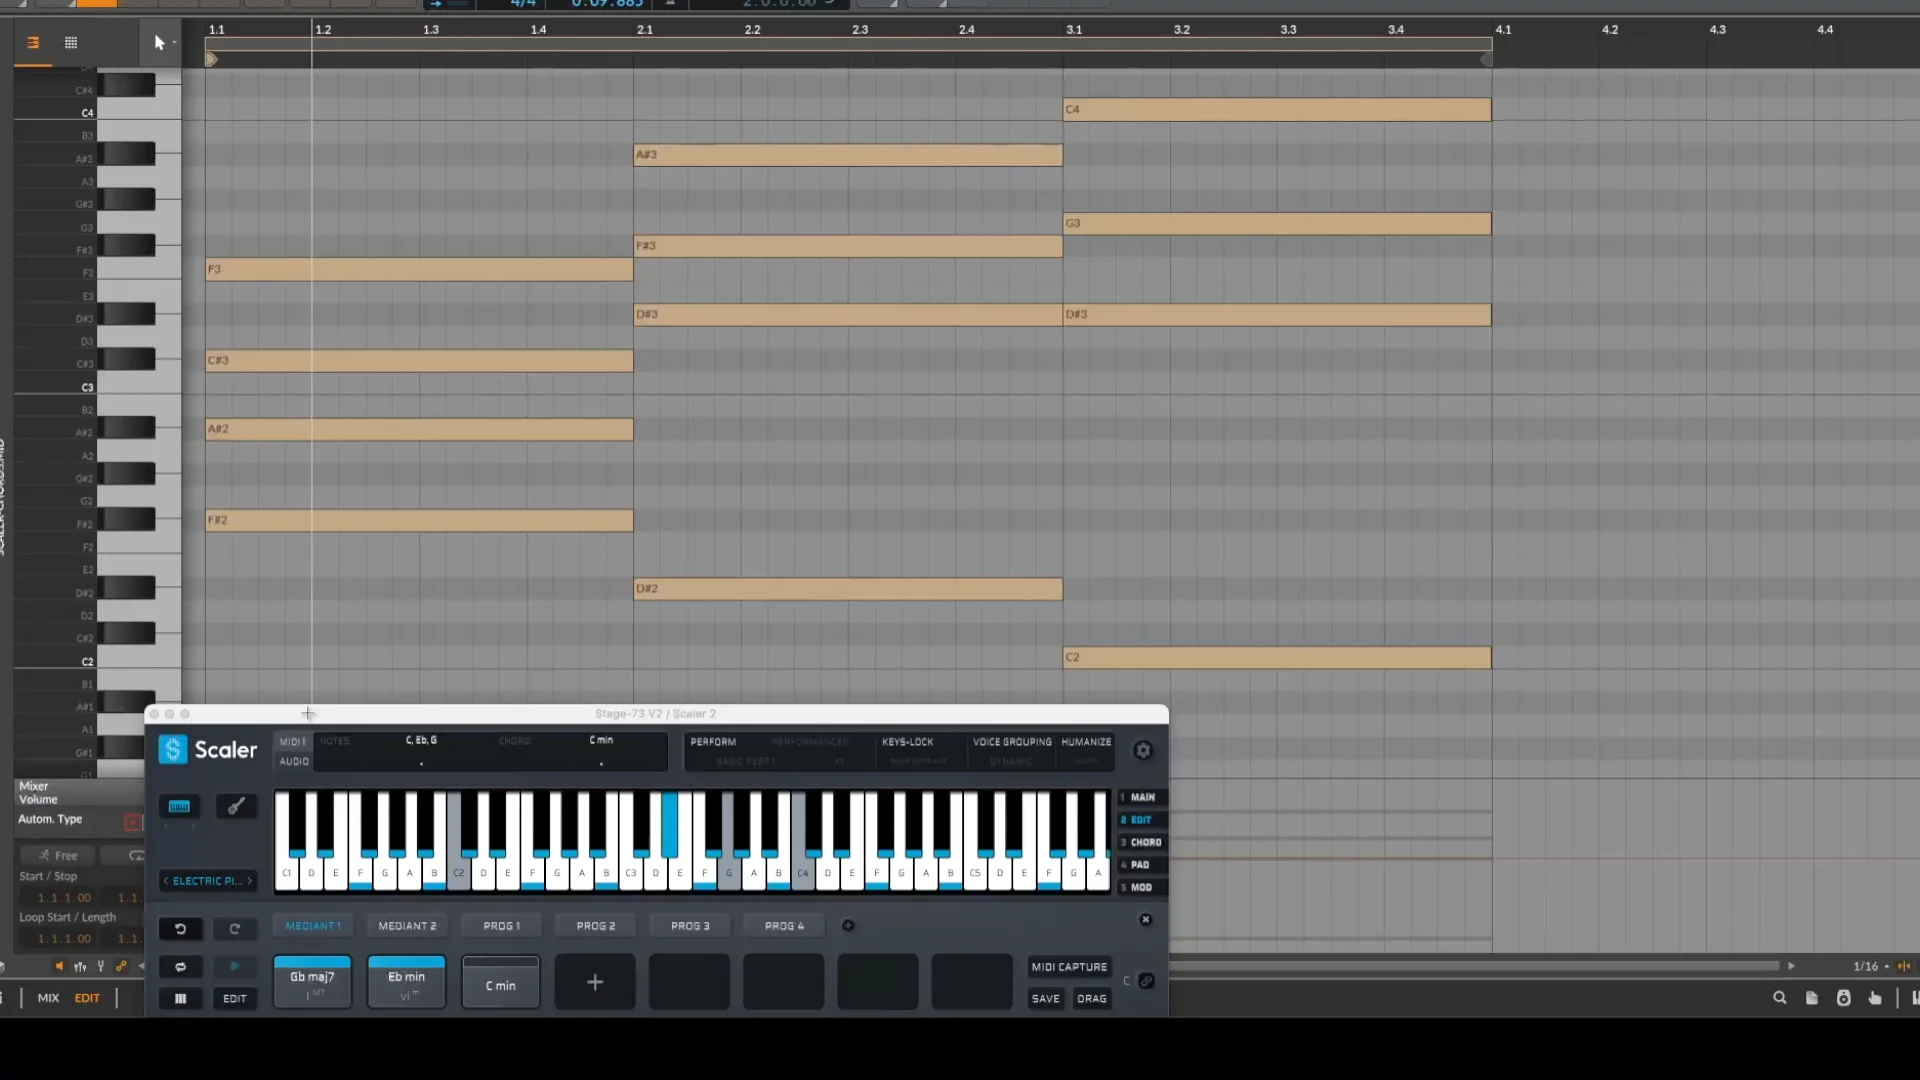Click EDIT button under Scaler transport
The image size is (1920, 1080).
click(235, 998)
